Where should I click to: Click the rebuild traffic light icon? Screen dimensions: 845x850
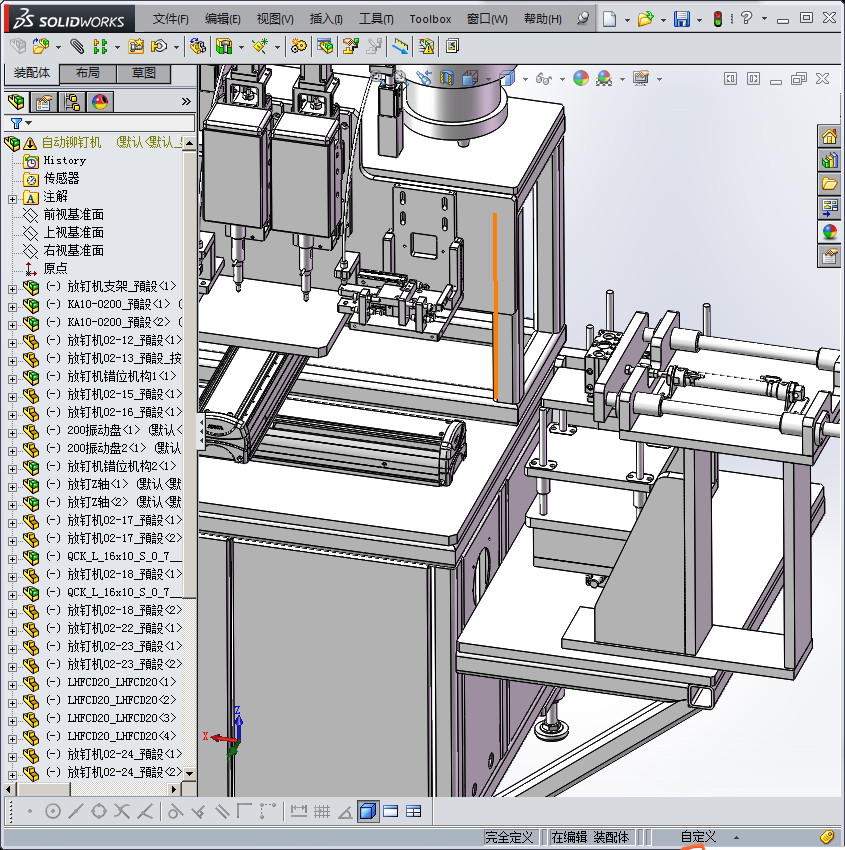pyautogui.click(x=717, y=19)
